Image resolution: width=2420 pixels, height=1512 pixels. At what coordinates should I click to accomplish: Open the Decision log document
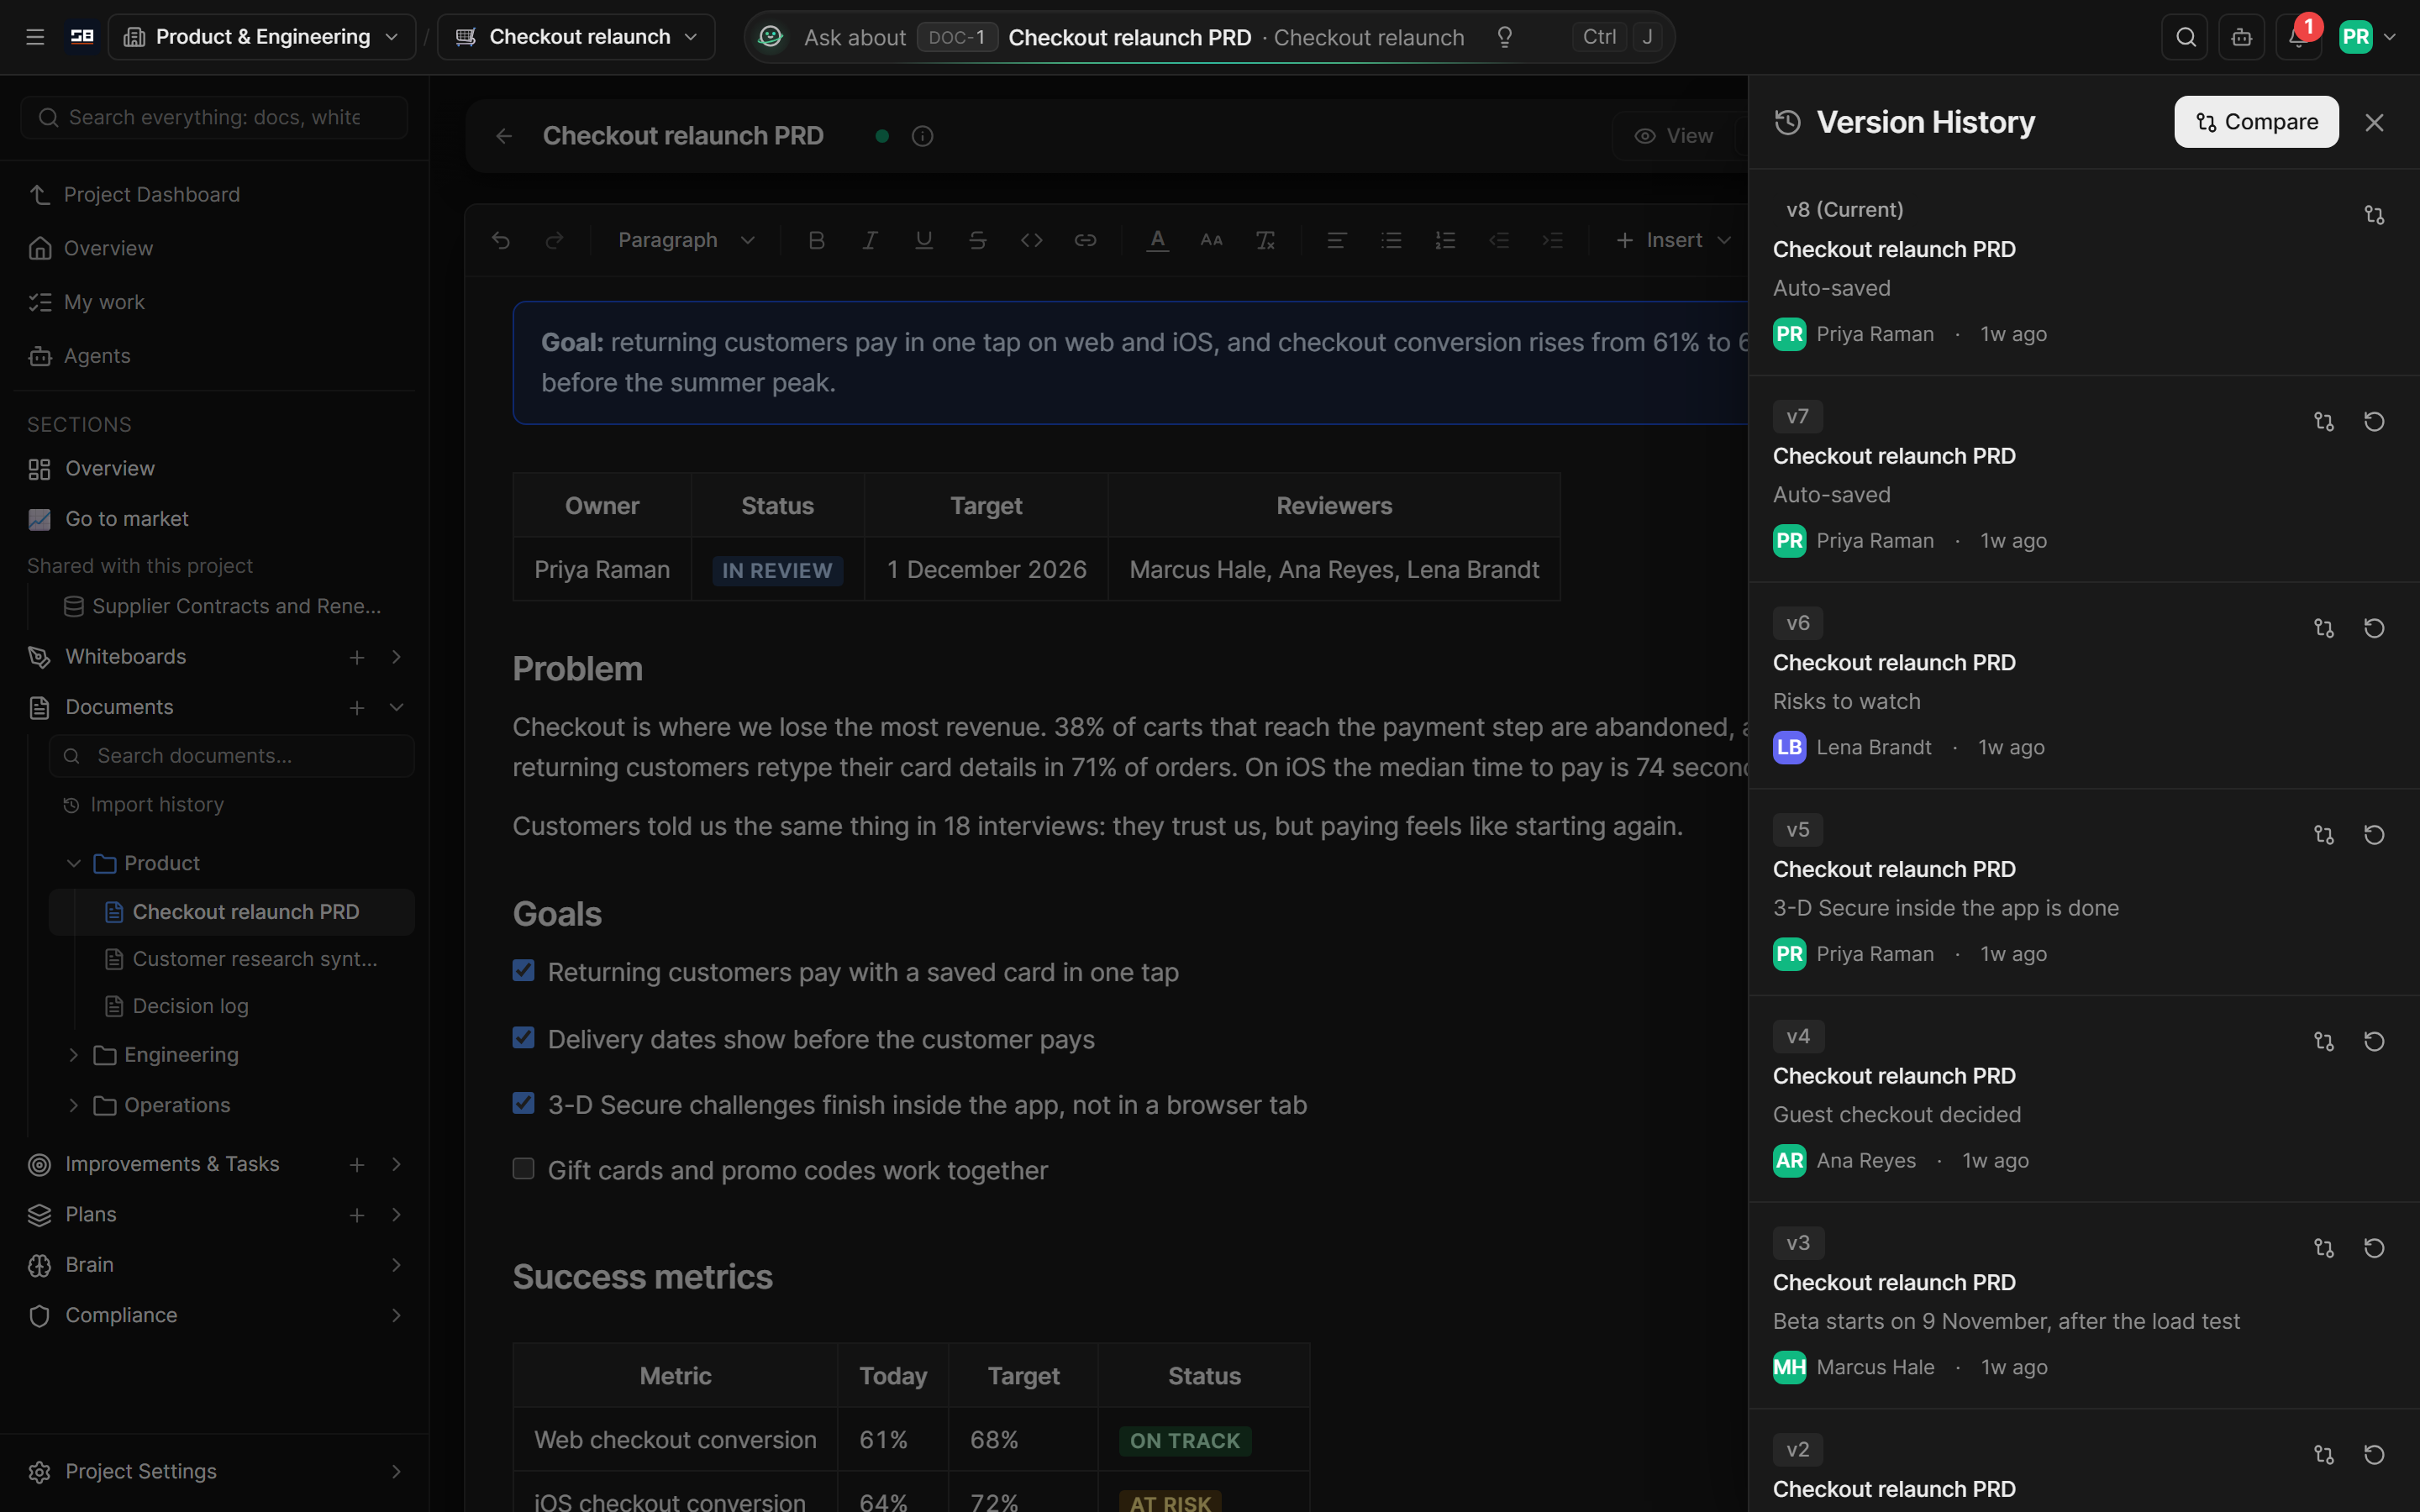point(190,1006)
